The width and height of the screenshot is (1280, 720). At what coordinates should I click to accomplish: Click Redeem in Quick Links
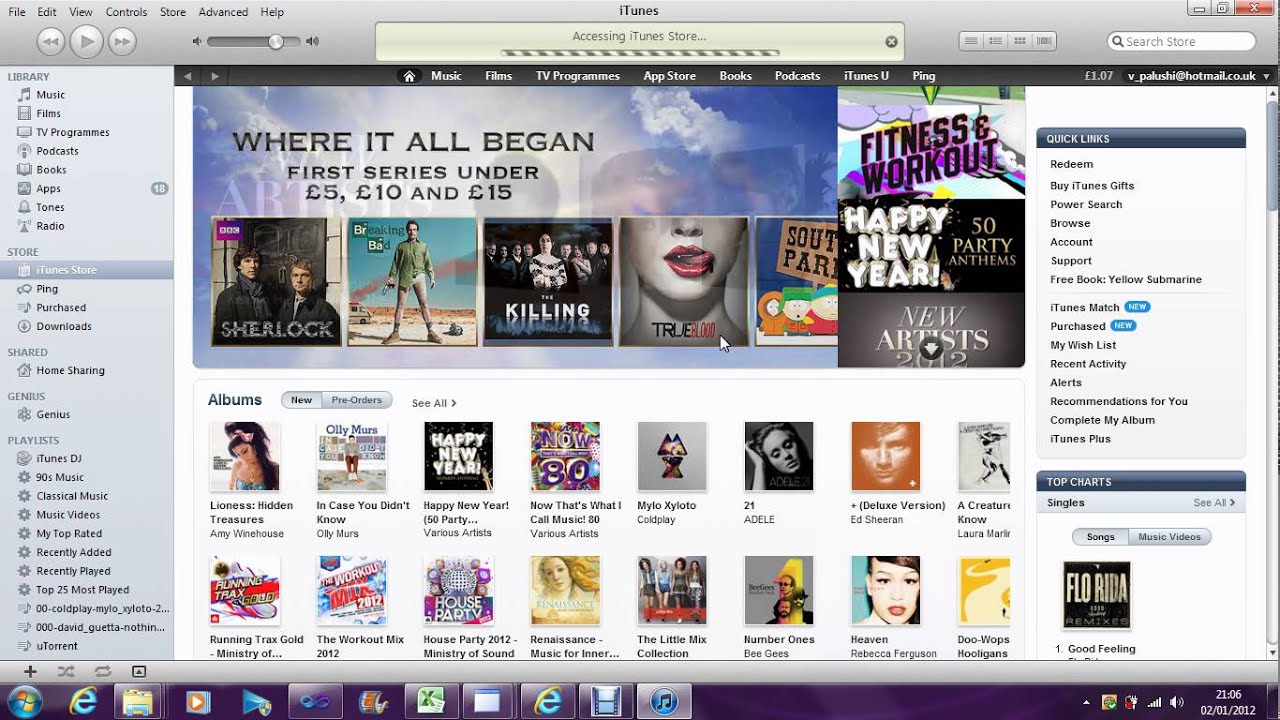tap(1071, 164)
